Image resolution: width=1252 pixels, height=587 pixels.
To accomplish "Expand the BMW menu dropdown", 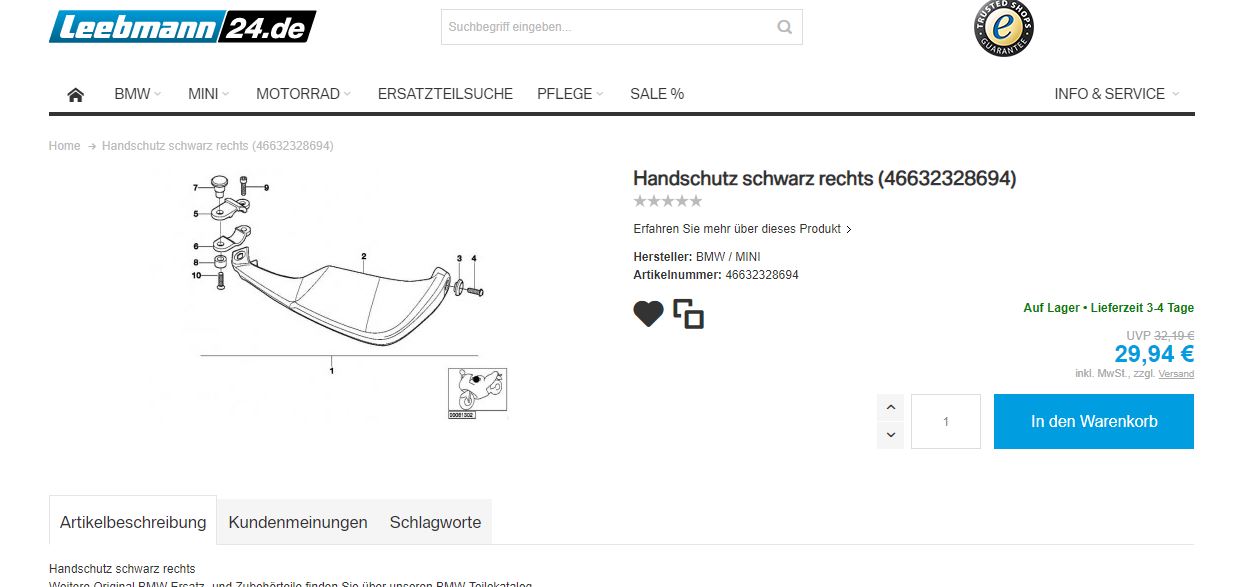I will pyautogui.click(x=138, y=94).
